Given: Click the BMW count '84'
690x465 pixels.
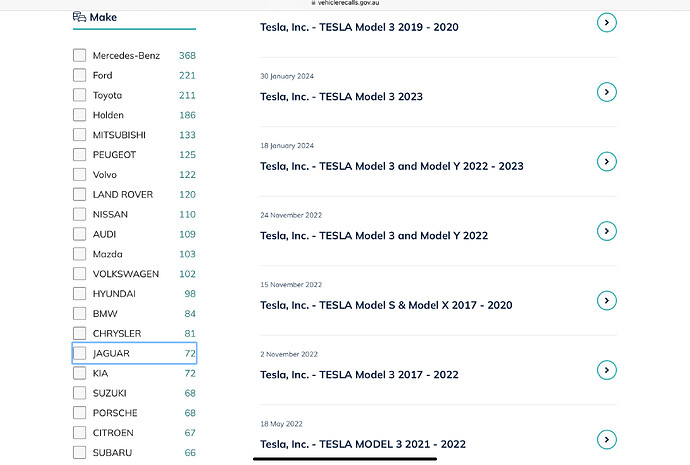Looking at the screenshot, I should click(190, 314).
